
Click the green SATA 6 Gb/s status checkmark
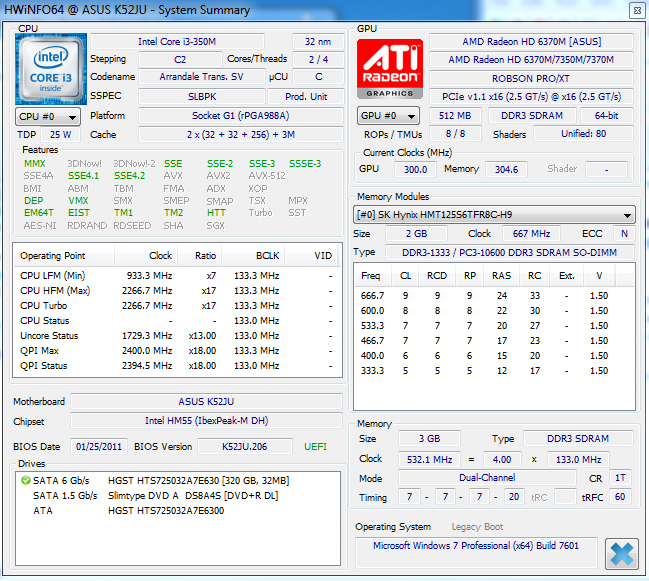point(26,480)
